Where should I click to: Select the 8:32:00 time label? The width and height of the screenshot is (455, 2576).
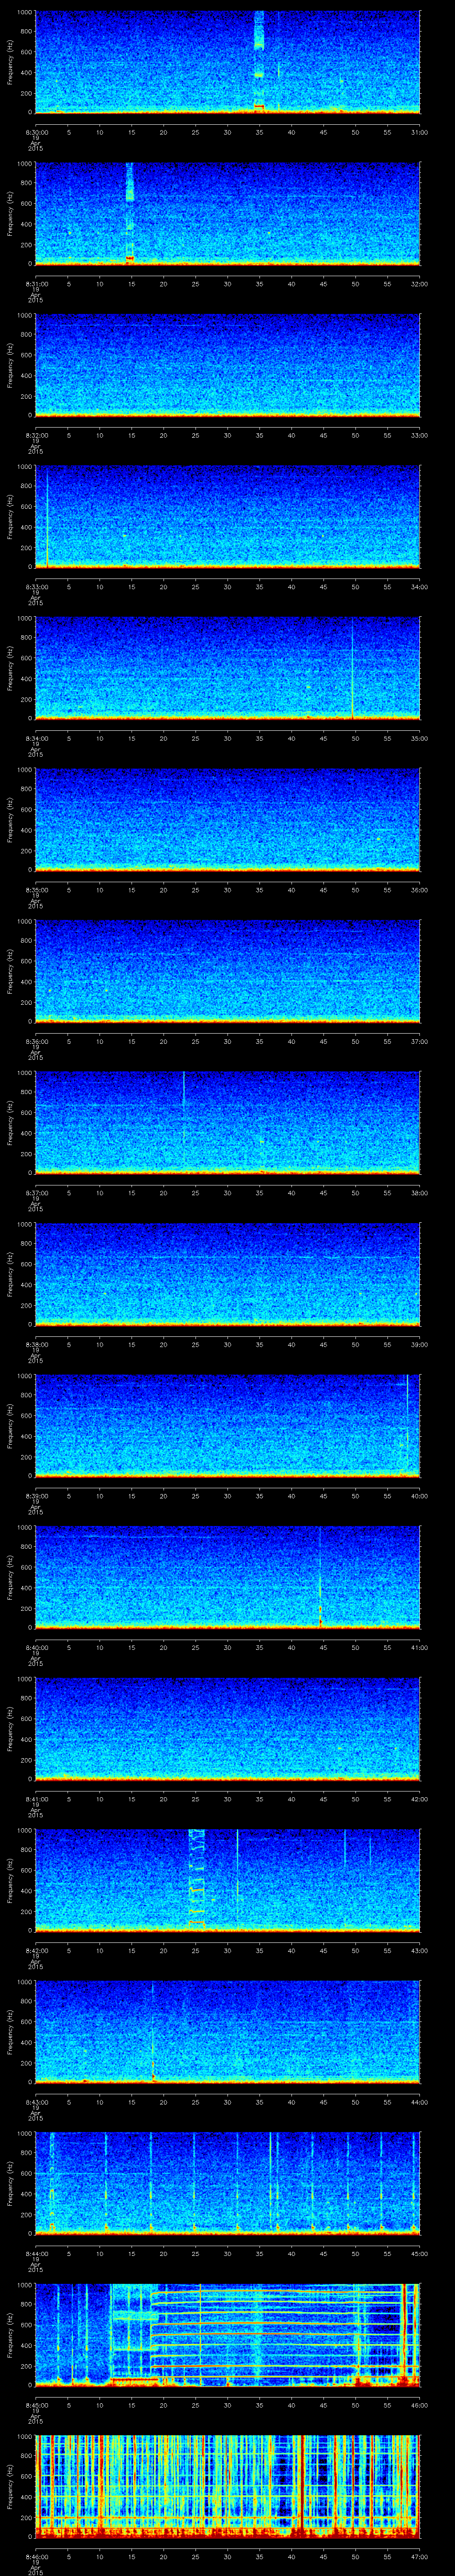pyautogui.click(x=36, y=434)
